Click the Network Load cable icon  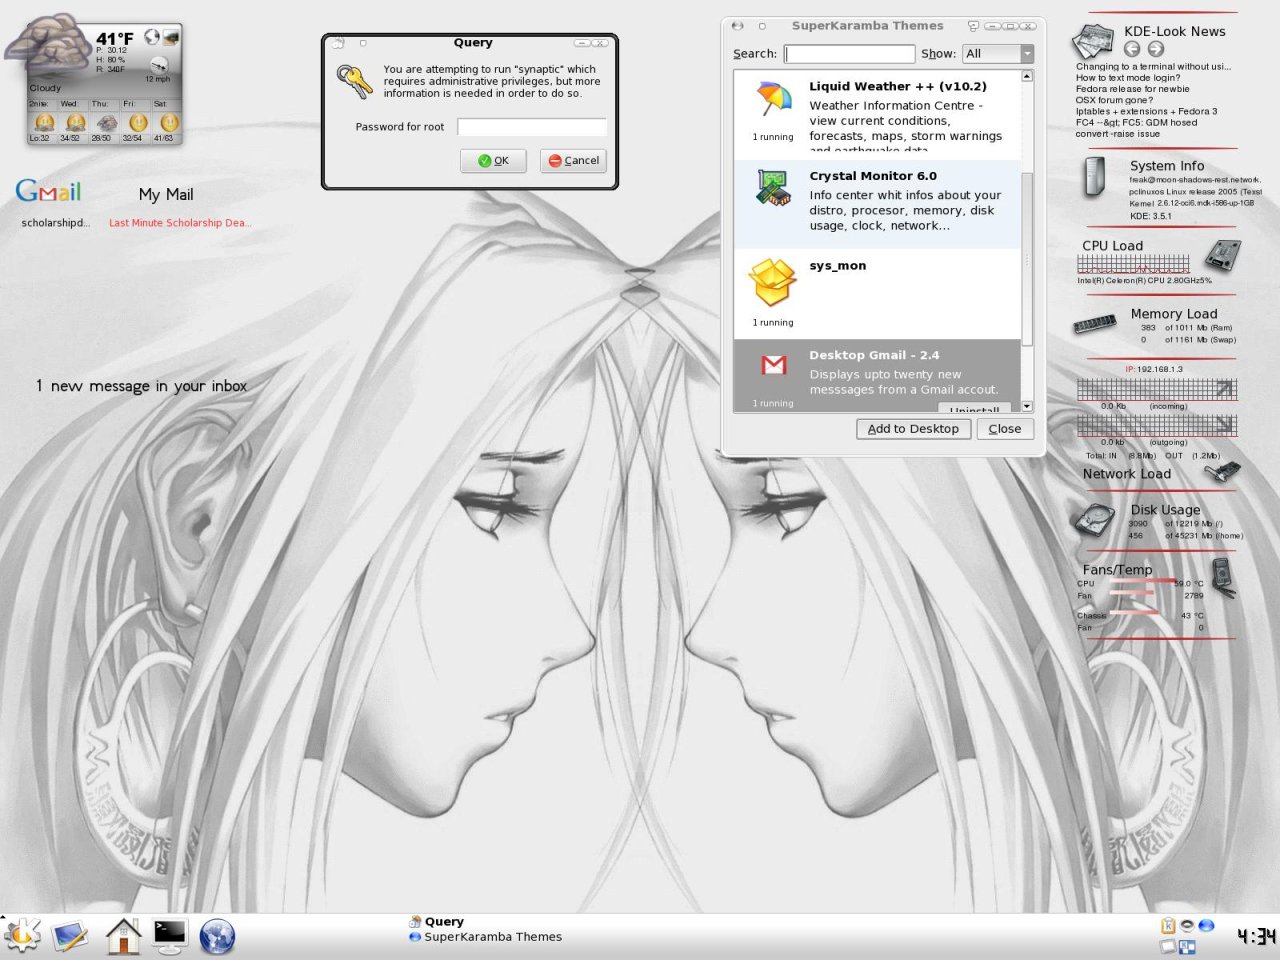pyautogui.click(x=1223, y=472)
